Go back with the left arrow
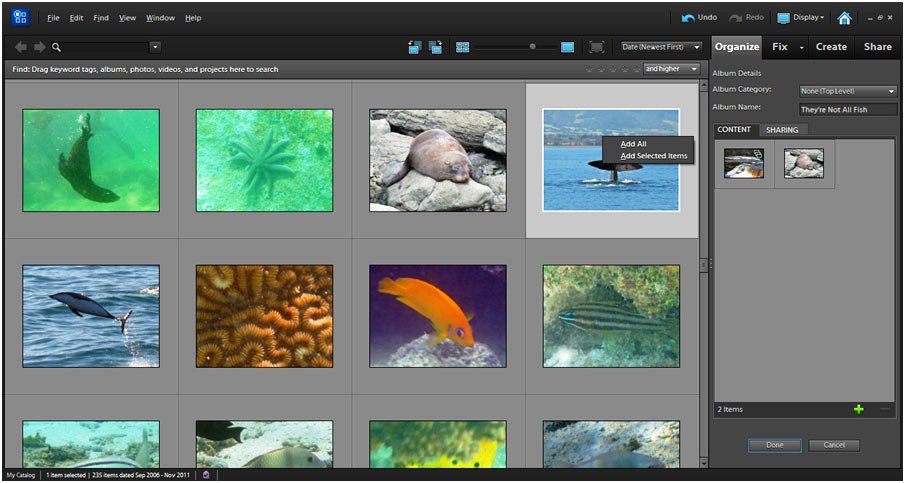This screenshot has height=483, width=905. [21, 47]
